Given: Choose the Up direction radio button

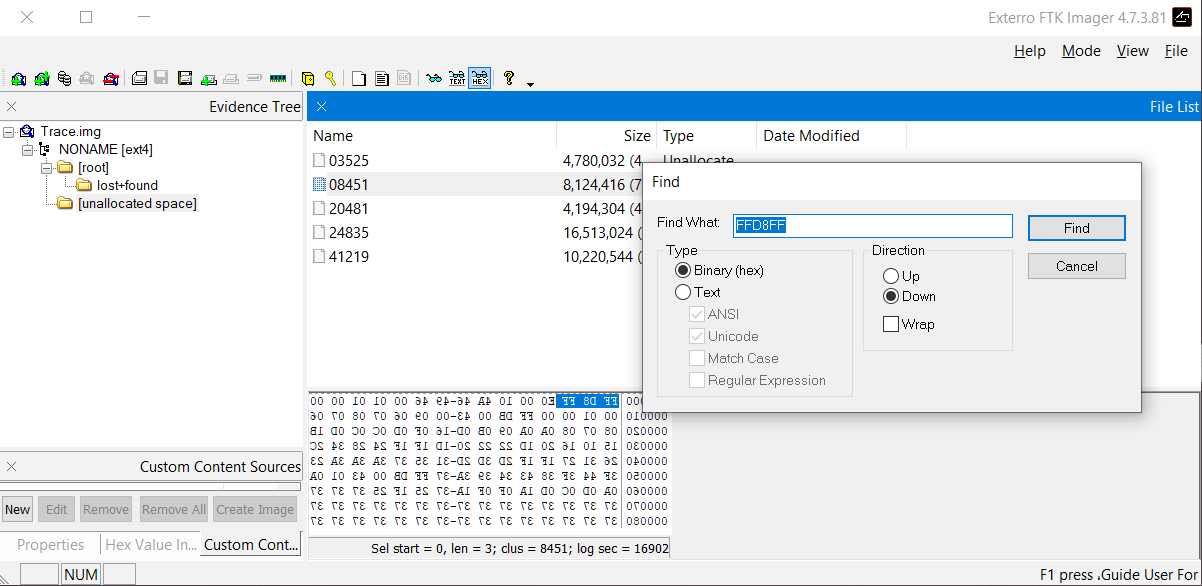Looking at the screenshot, I should 890,276.
